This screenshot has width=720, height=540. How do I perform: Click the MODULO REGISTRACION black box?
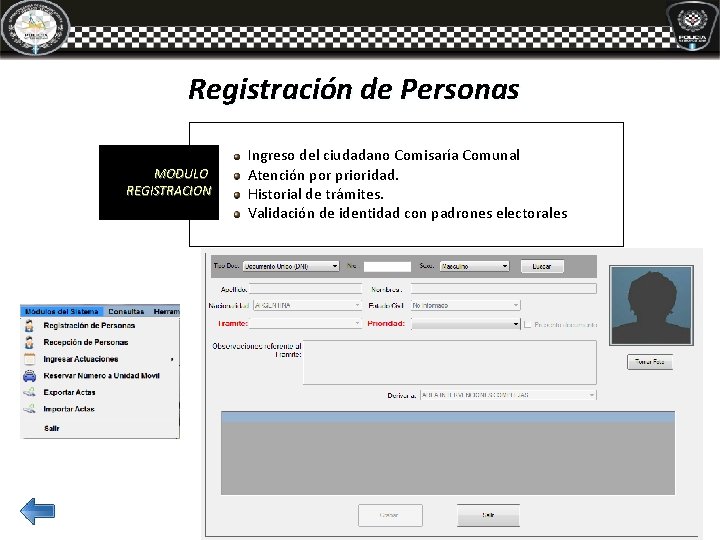[159, 182]
